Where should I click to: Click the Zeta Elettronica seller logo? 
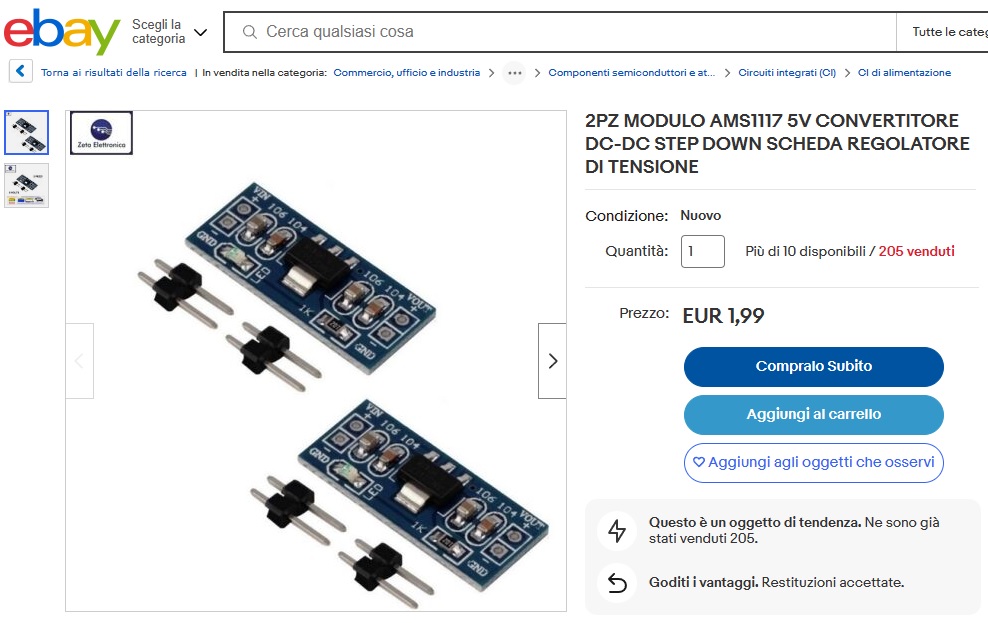point(101,133)
